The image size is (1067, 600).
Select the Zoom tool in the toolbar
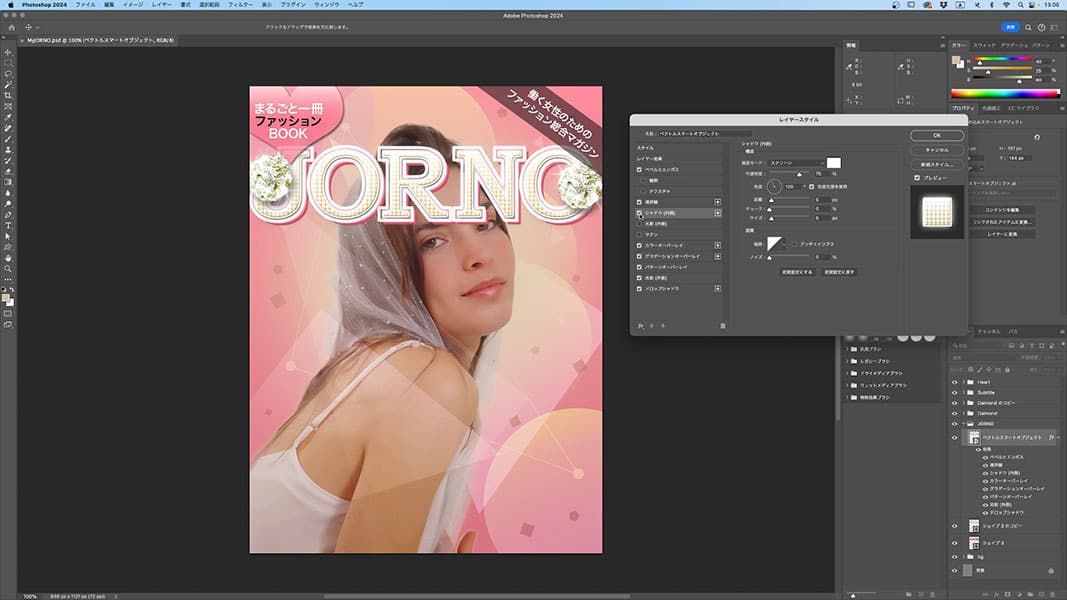coord(8,269)
